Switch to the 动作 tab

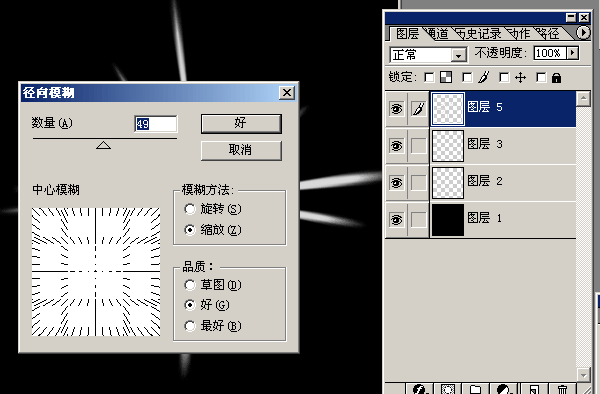click(520, 34)
